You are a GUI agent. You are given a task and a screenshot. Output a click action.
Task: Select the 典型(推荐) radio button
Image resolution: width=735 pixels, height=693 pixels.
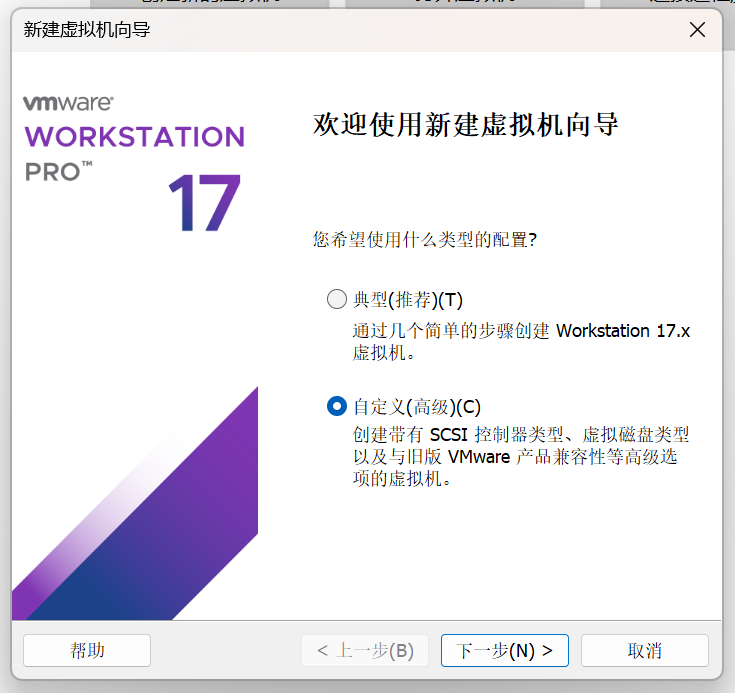pyautogui.click(x=337, y=299)
